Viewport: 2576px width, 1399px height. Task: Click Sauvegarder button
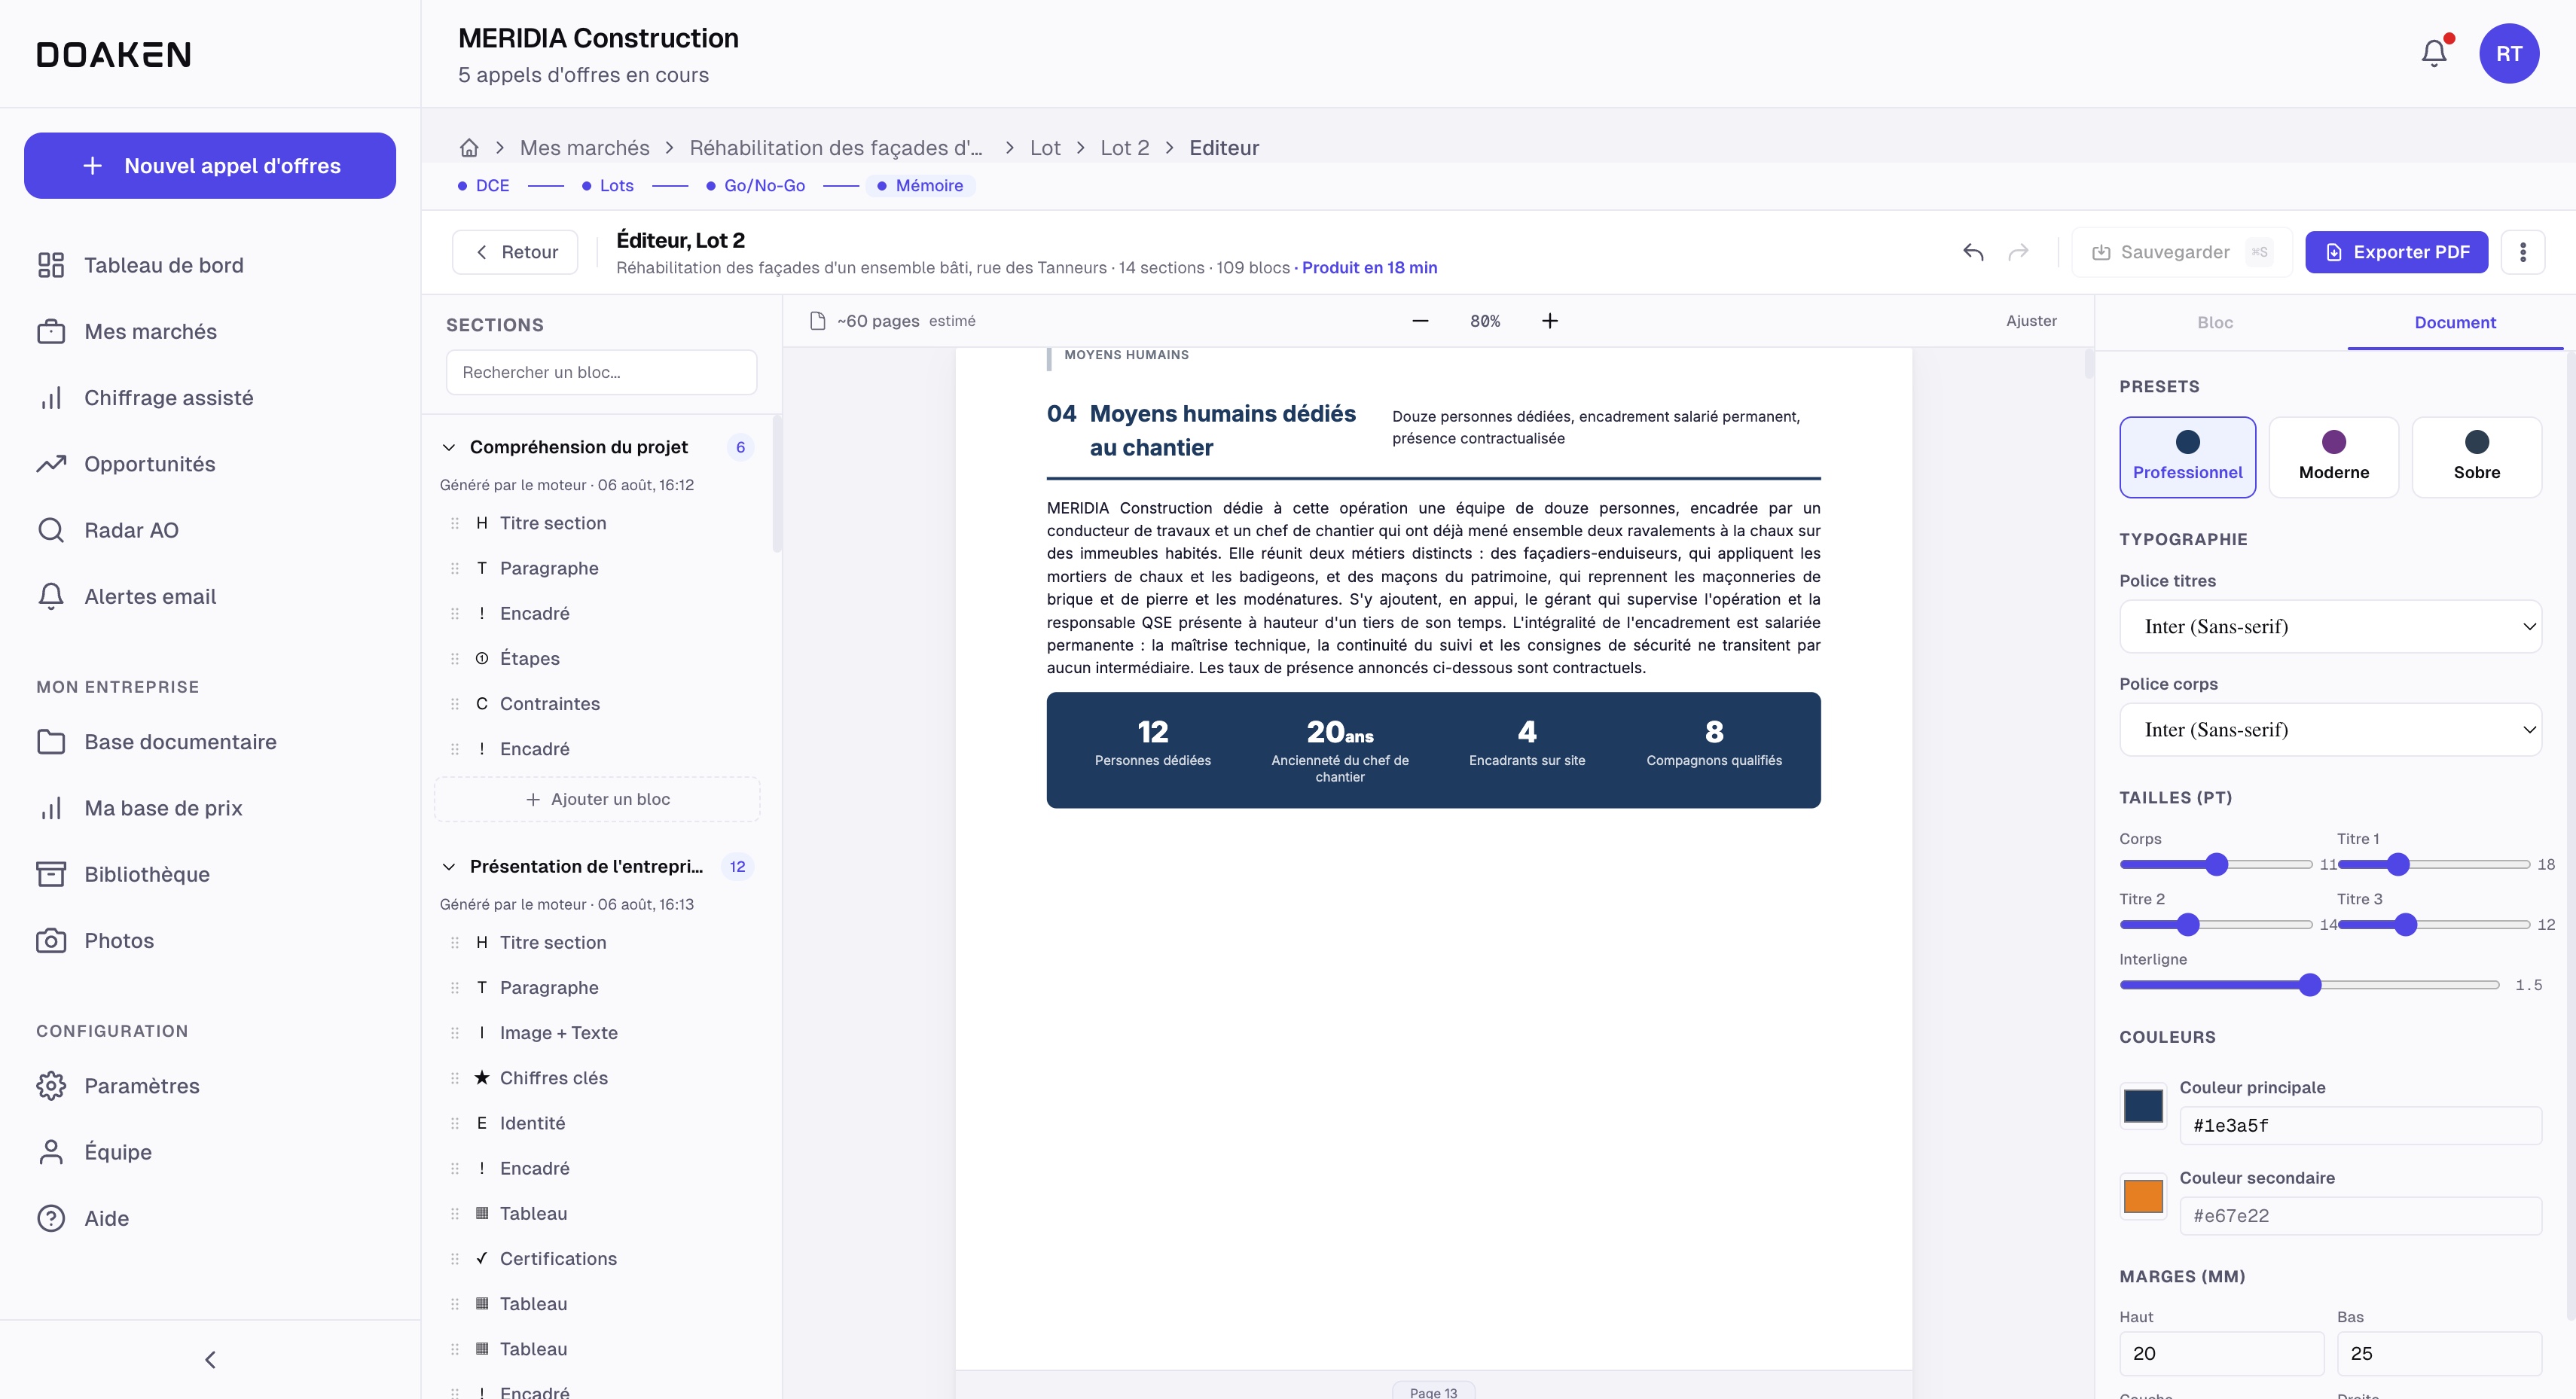pyautogui.click(x=2181, y=252)
